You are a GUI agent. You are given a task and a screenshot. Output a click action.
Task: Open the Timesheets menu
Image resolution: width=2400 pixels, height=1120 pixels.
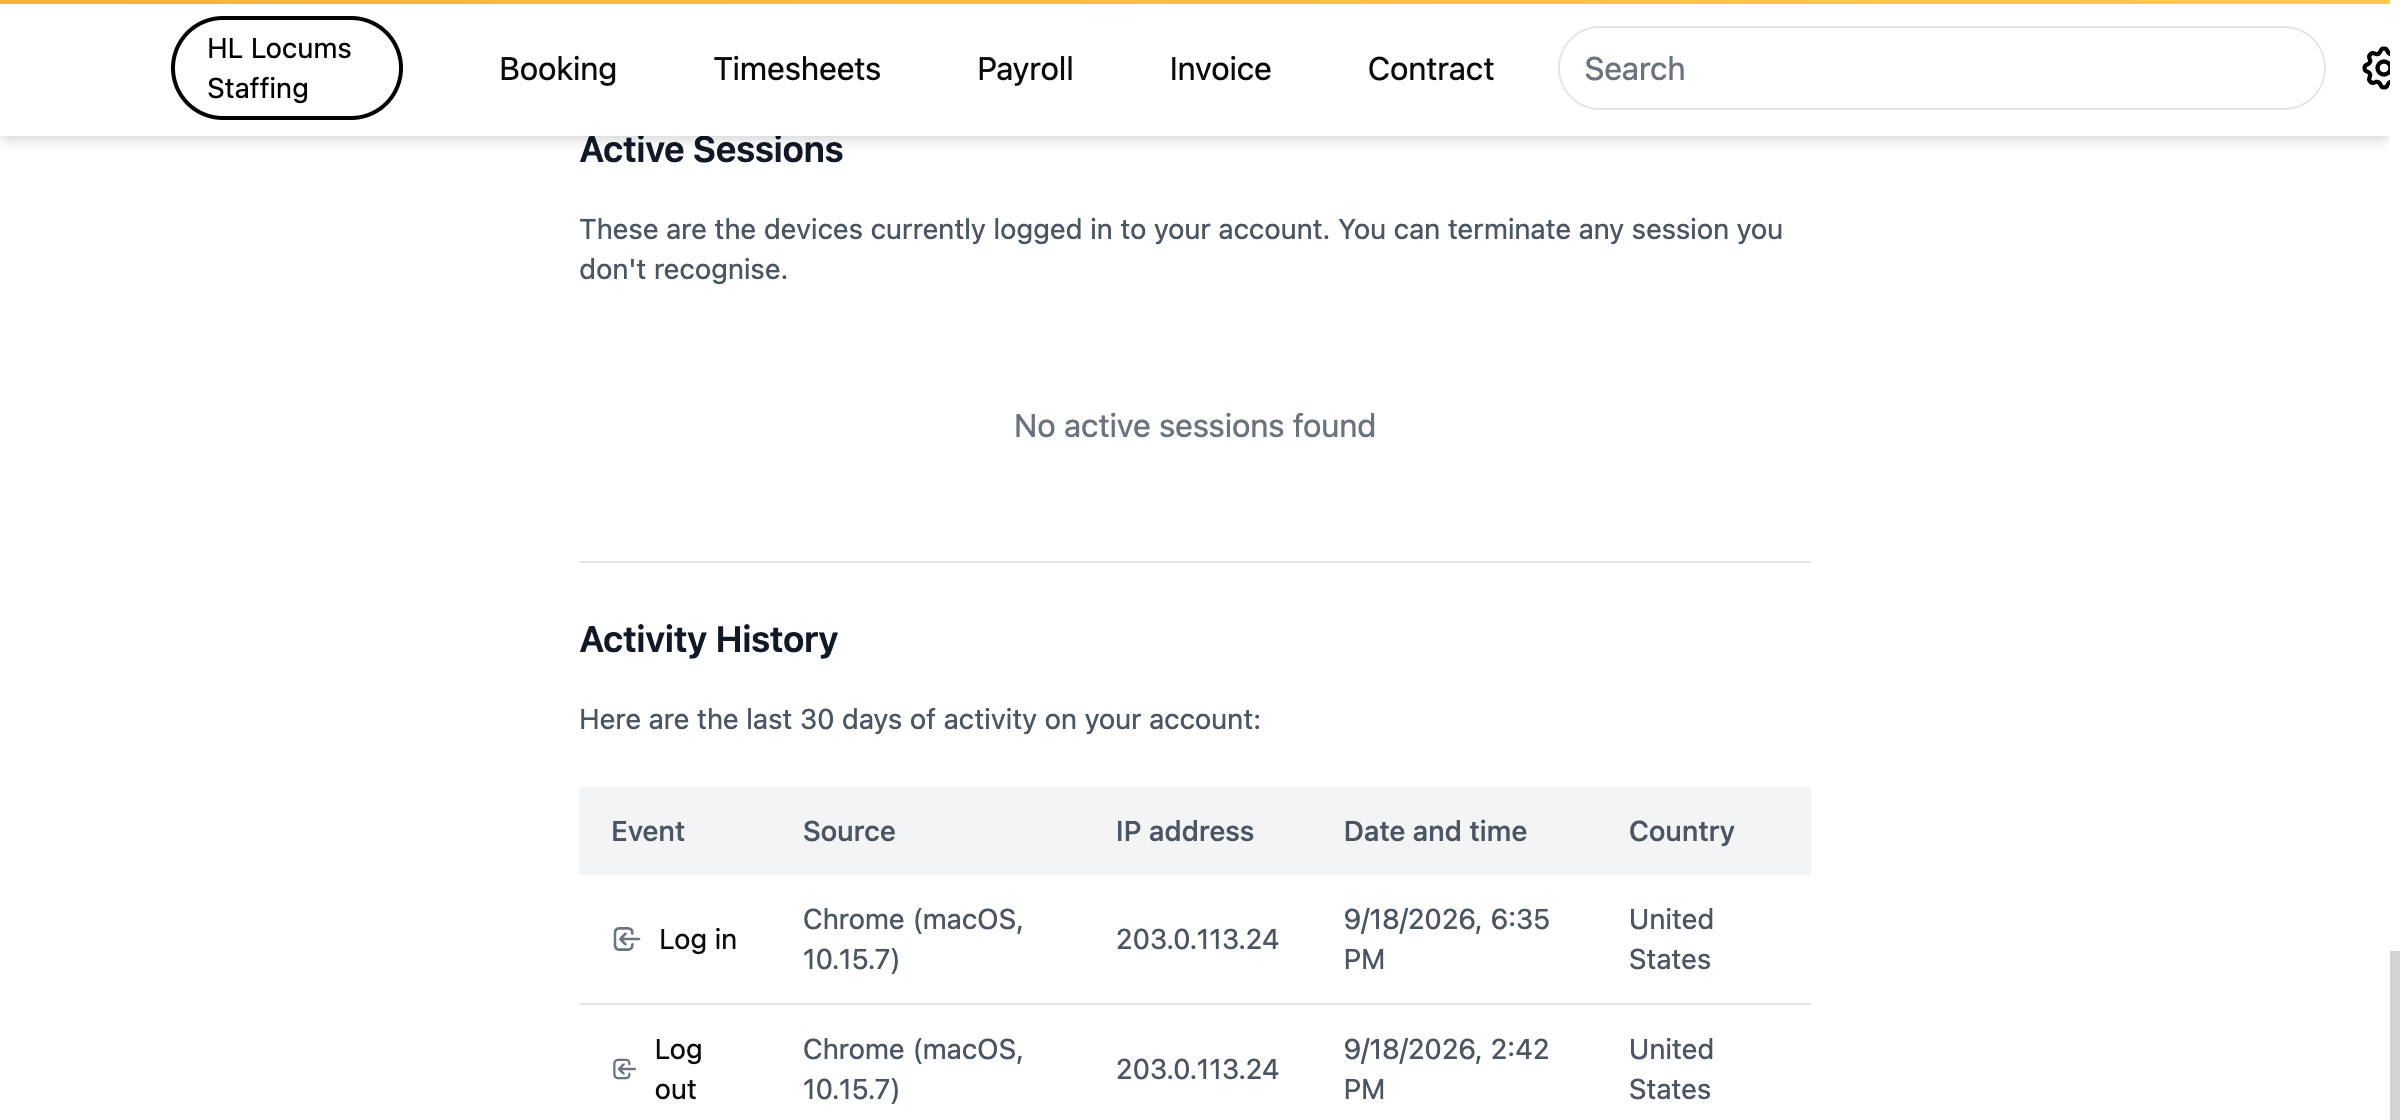click(x=797, y=68)
